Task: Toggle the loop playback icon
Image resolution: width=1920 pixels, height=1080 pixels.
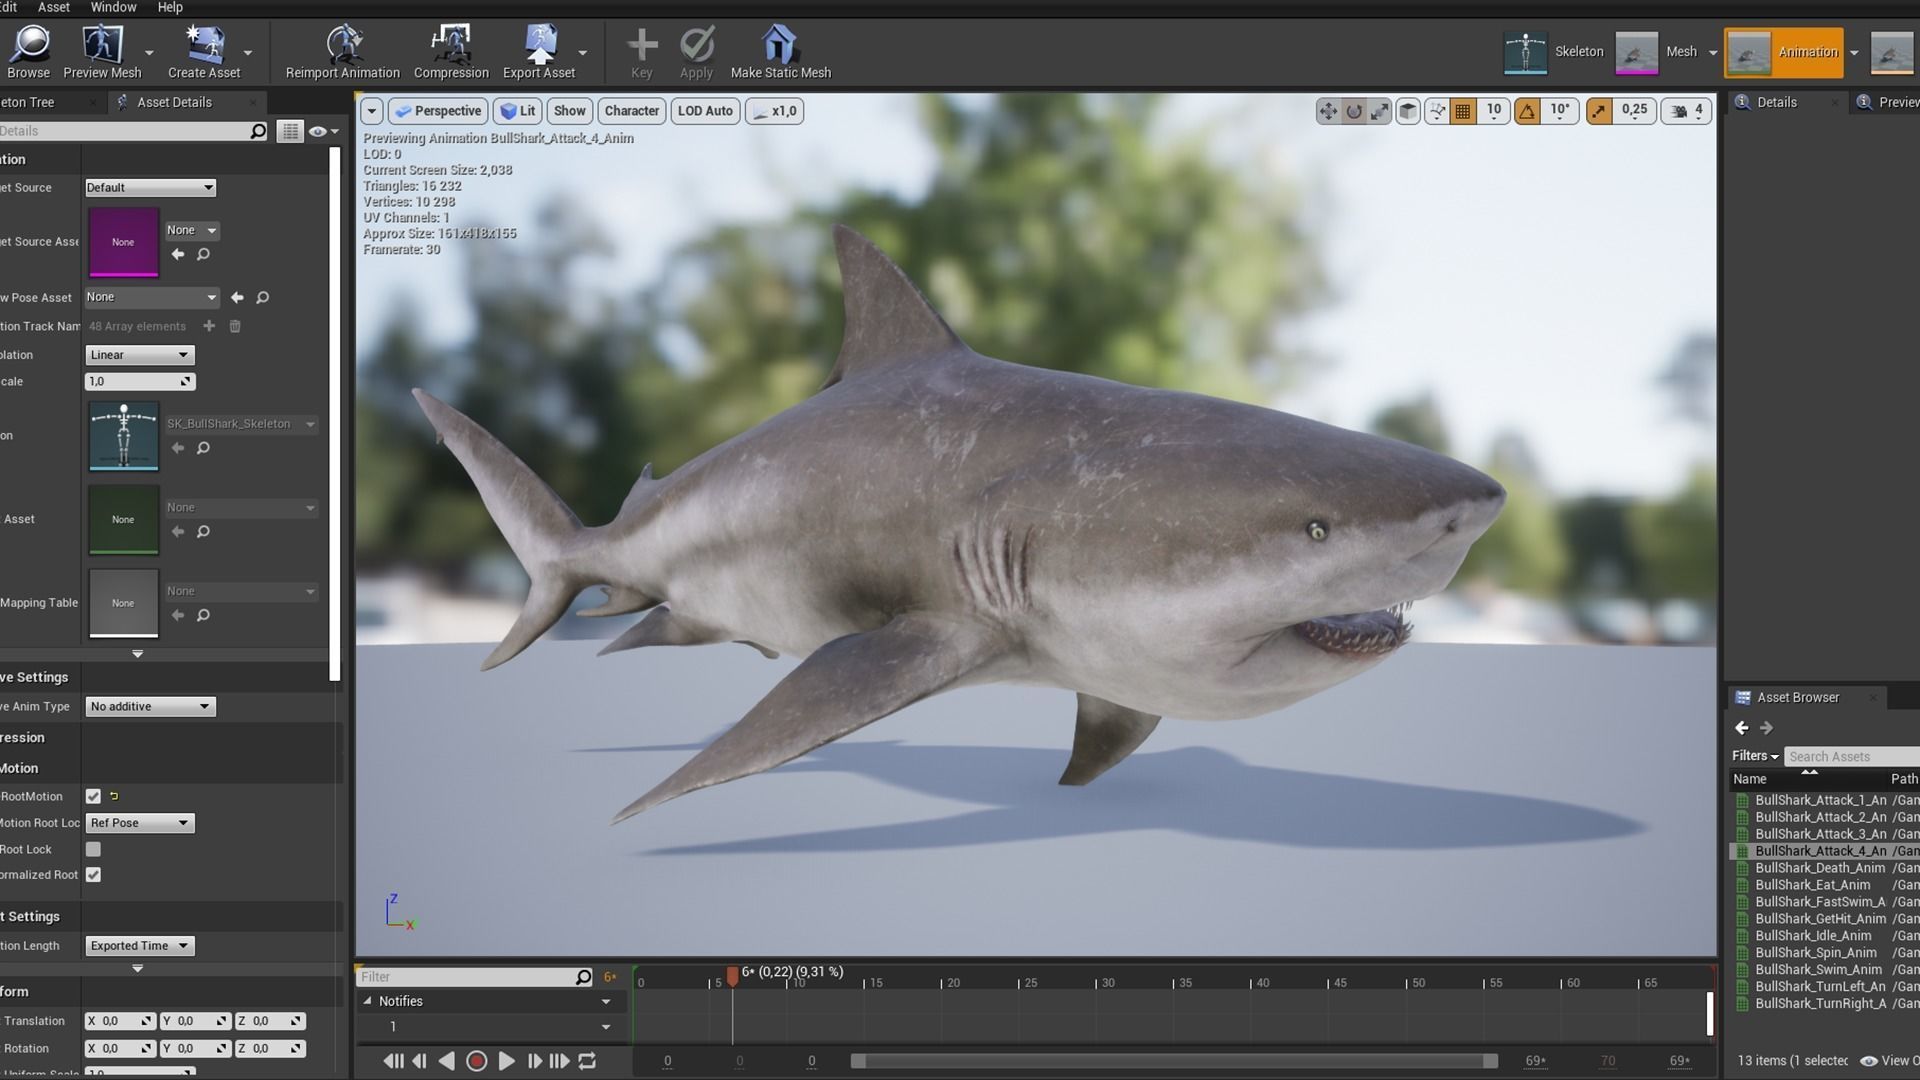Action: tap(587, 1061)
